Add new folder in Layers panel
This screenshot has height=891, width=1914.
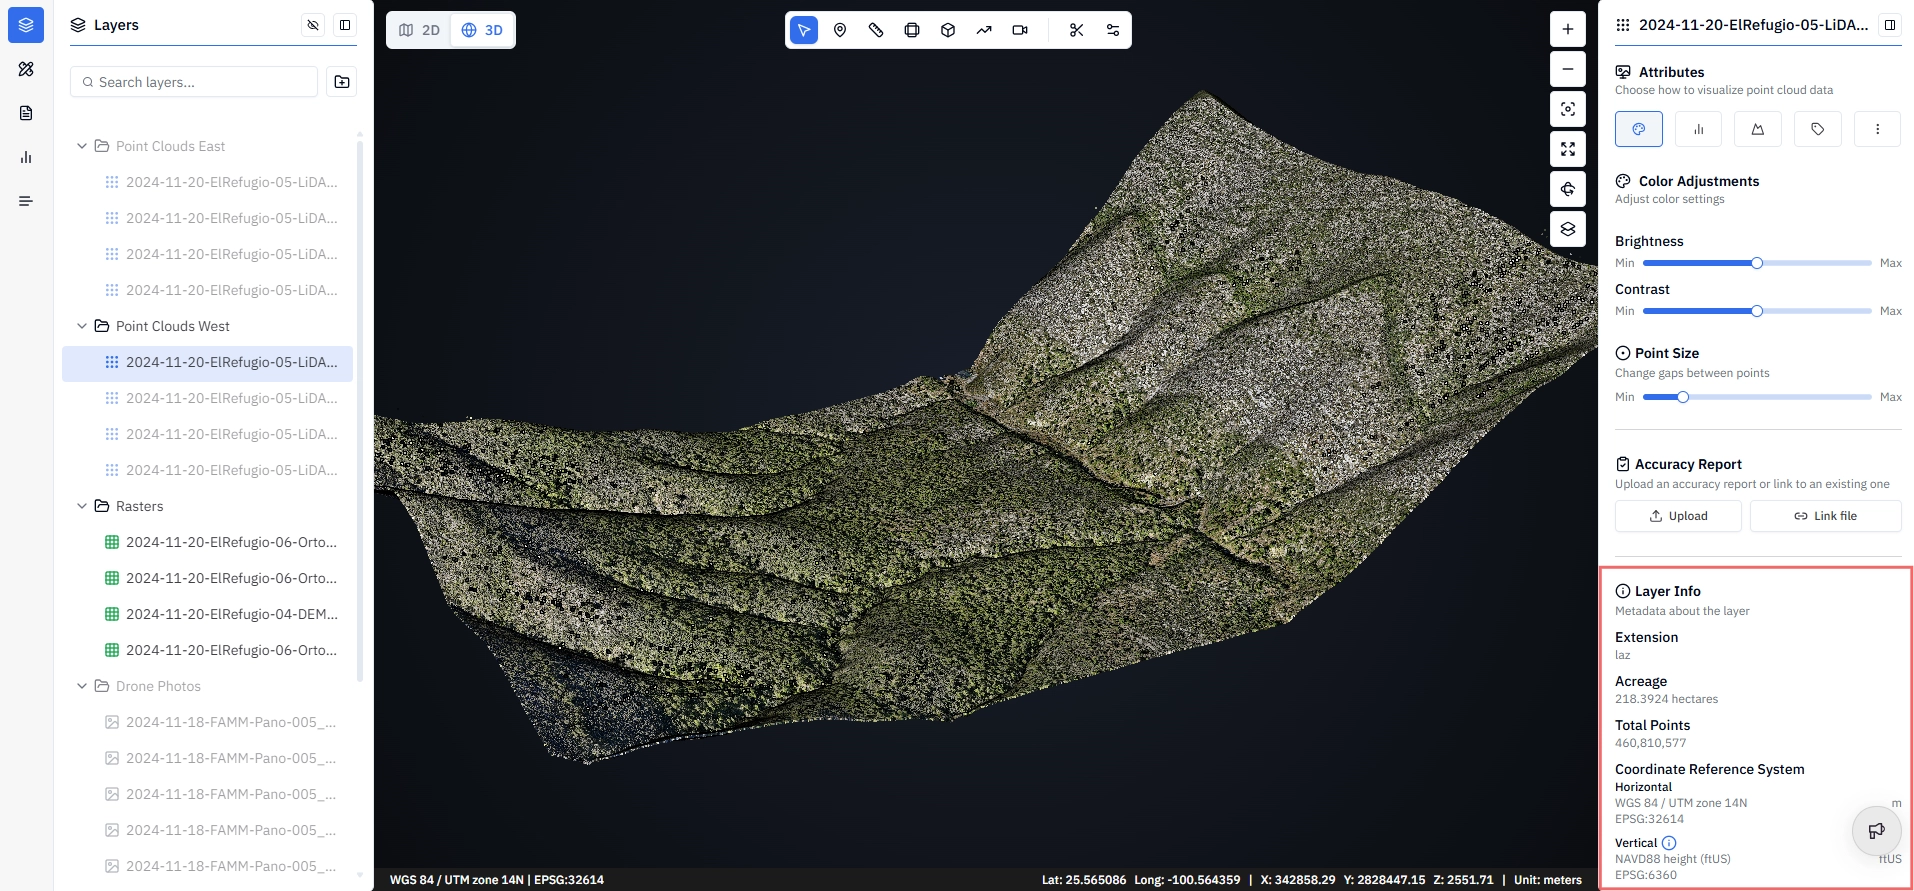(x=342, y=82)
